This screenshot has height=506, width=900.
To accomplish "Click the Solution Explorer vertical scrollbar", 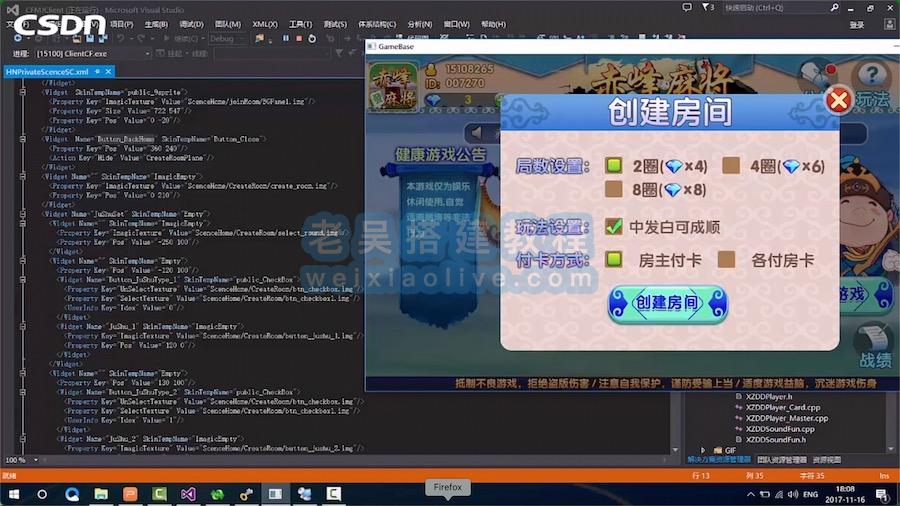I will point(891,422).
